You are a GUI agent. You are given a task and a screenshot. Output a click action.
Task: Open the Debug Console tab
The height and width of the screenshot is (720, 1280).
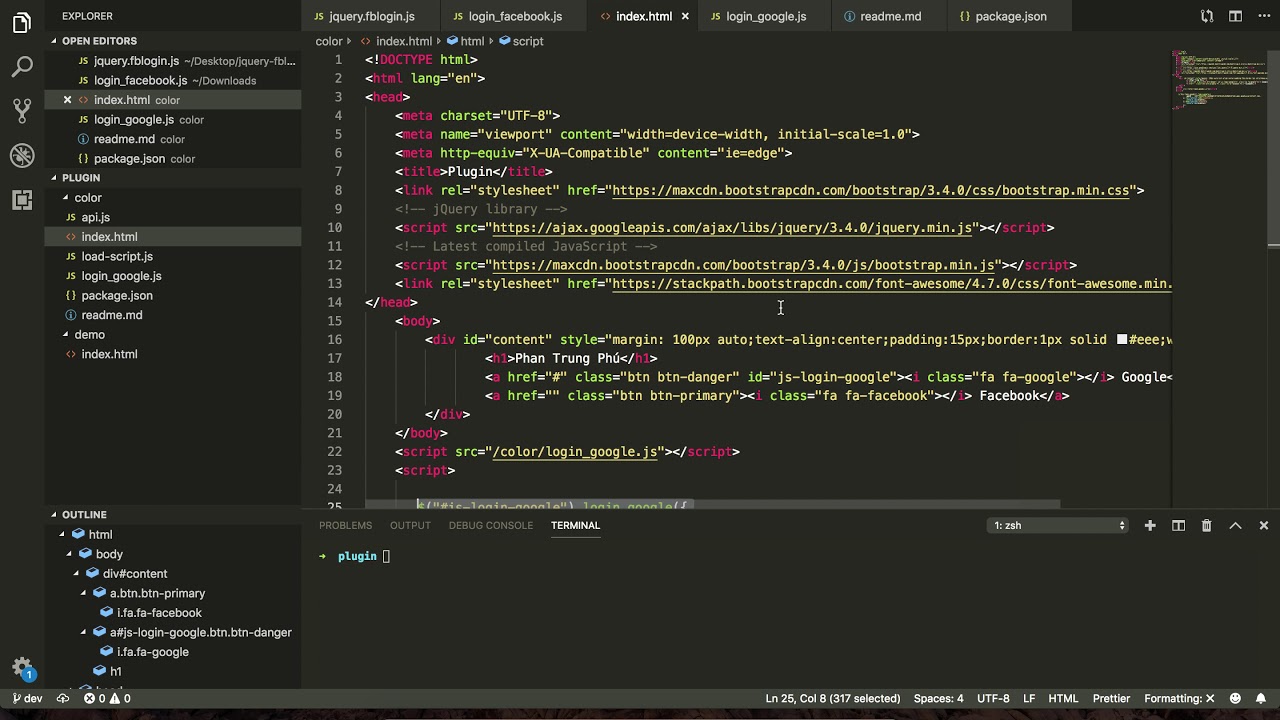tap(490, 525)
